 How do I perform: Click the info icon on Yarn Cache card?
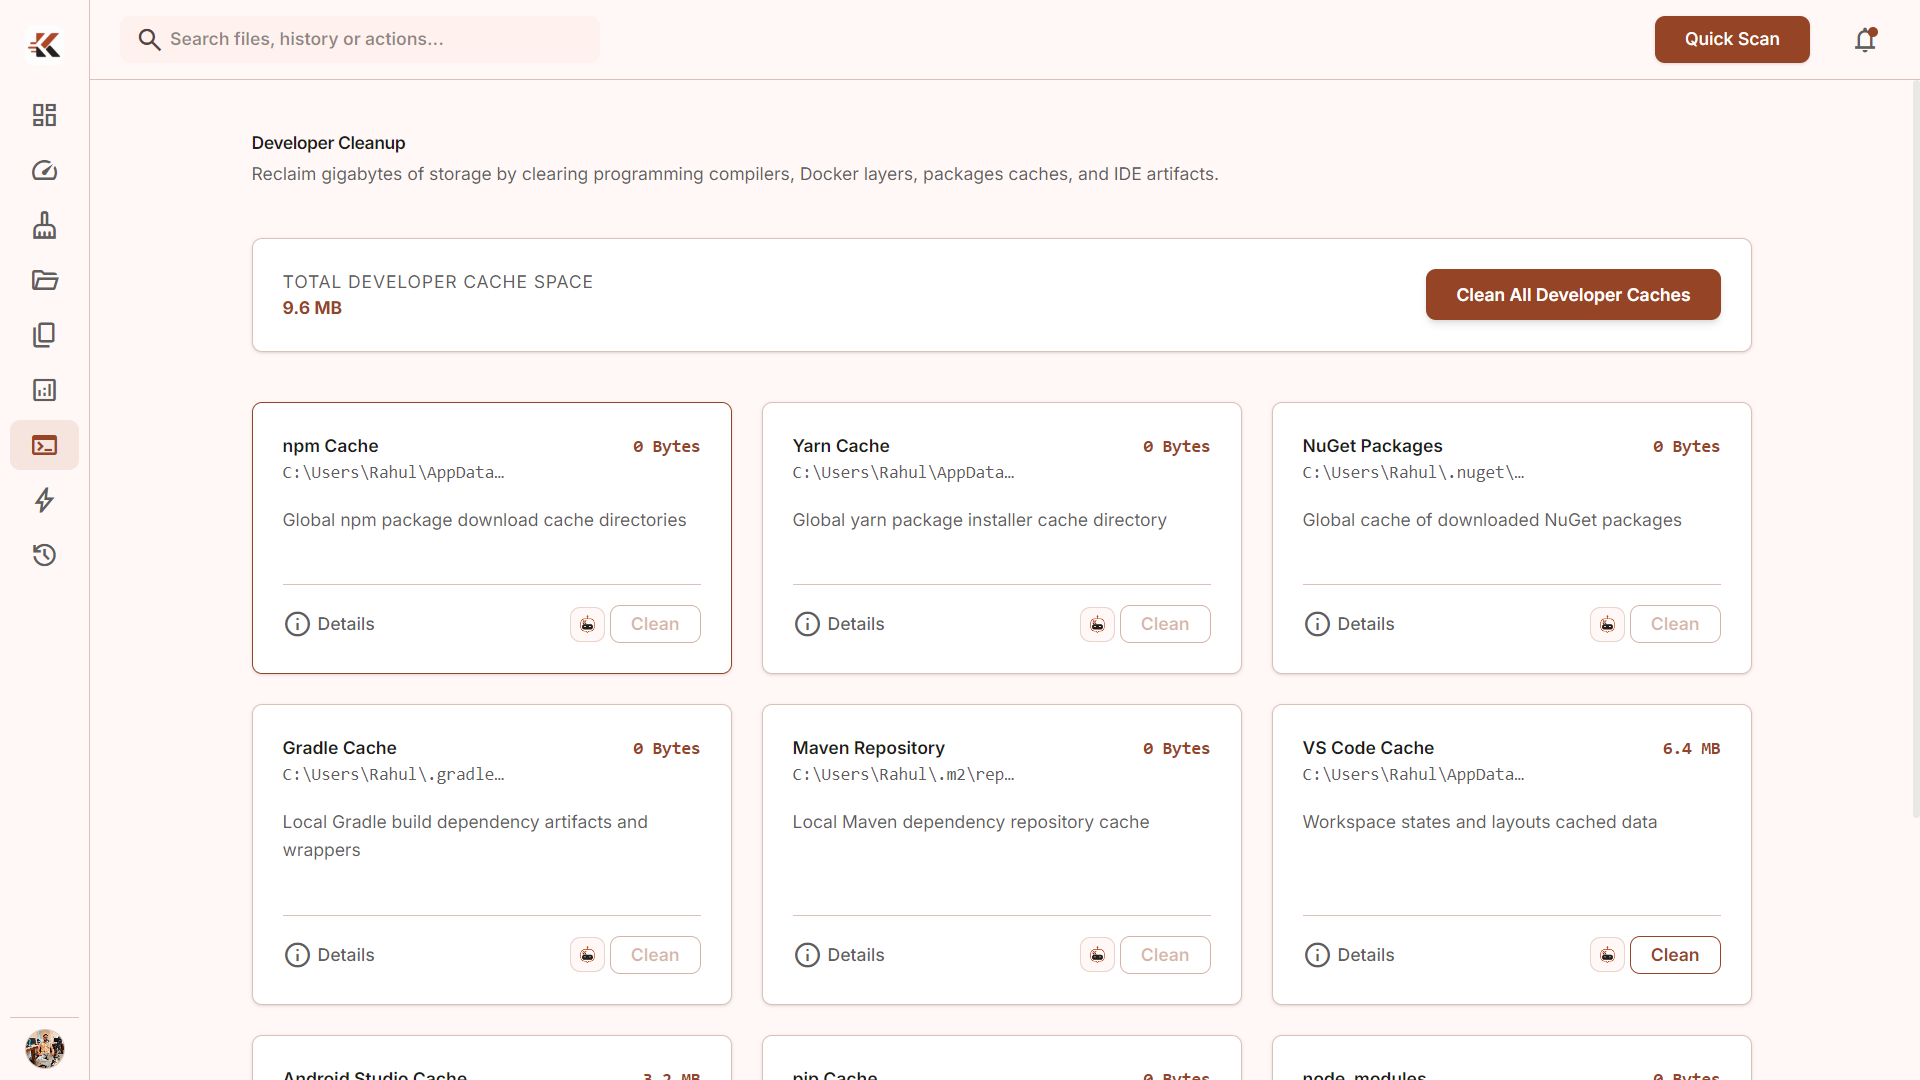(x=807, y=624)
